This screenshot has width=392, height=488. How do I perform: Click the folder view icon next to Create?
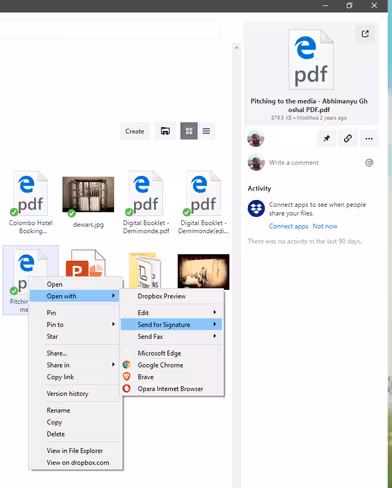click(165, 131)
